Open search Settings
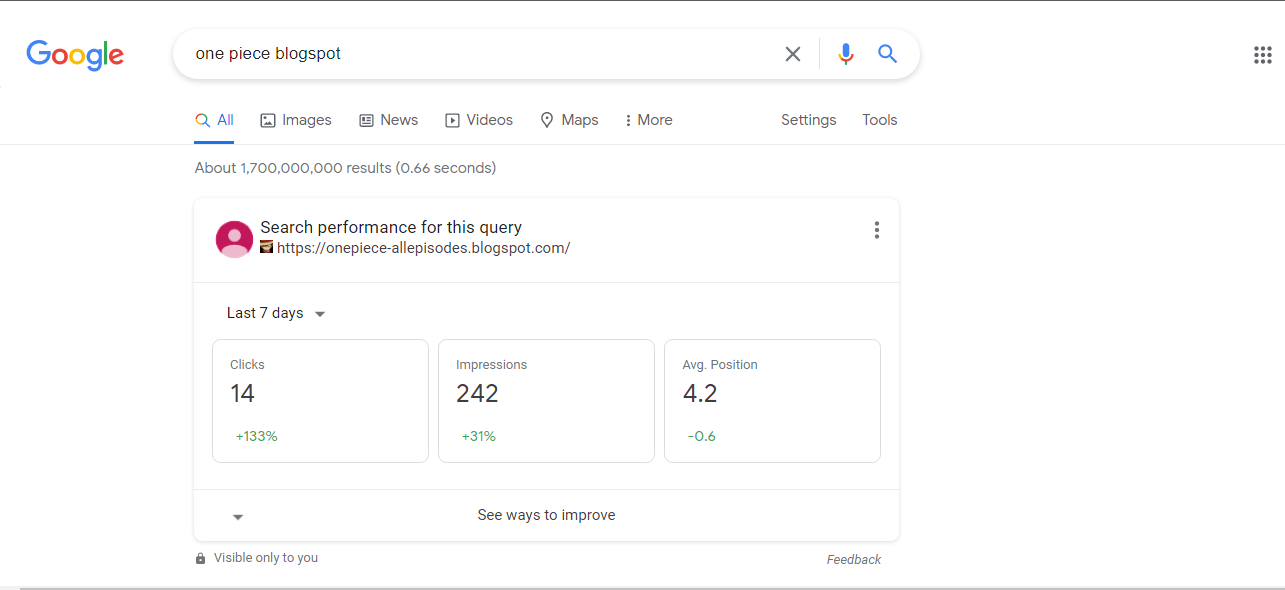 tap(808, 119)
